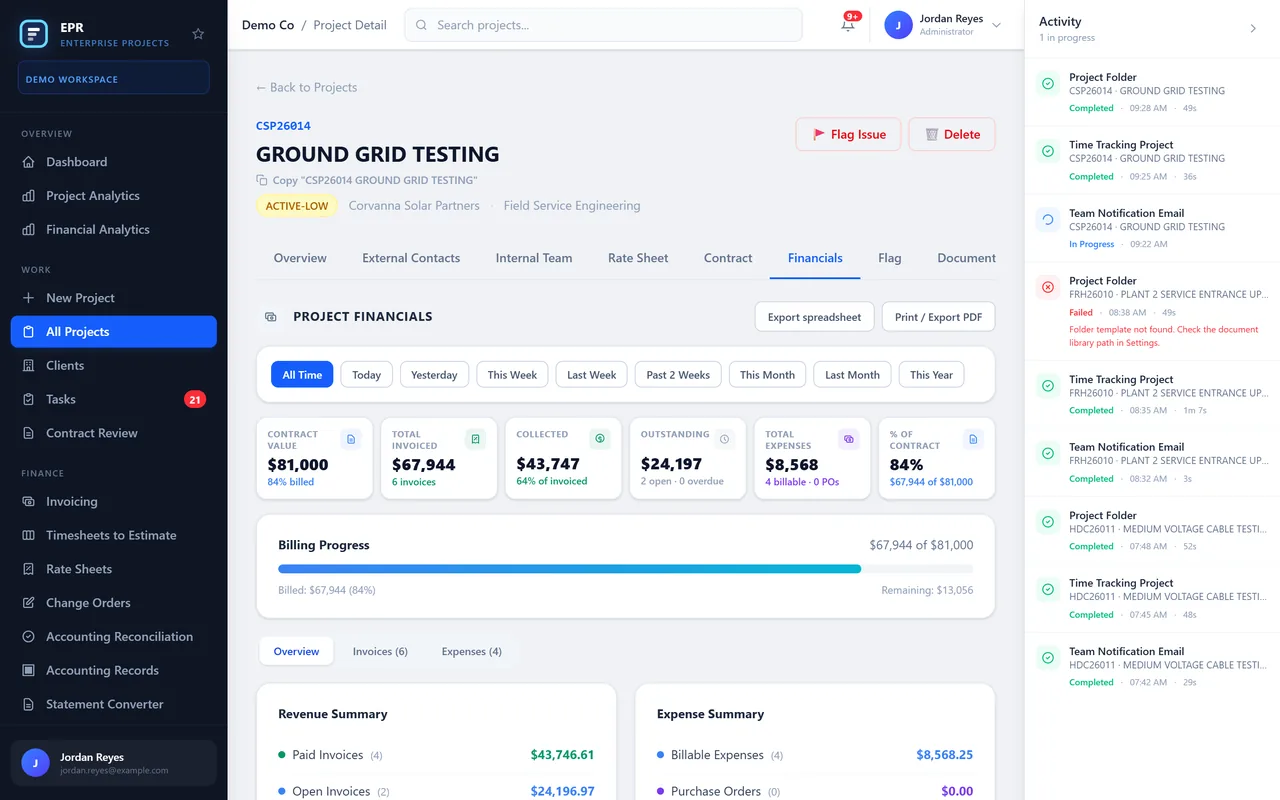Switch to the Contract tab
The image size is (1280, 800).
click(x=728, y=258)
